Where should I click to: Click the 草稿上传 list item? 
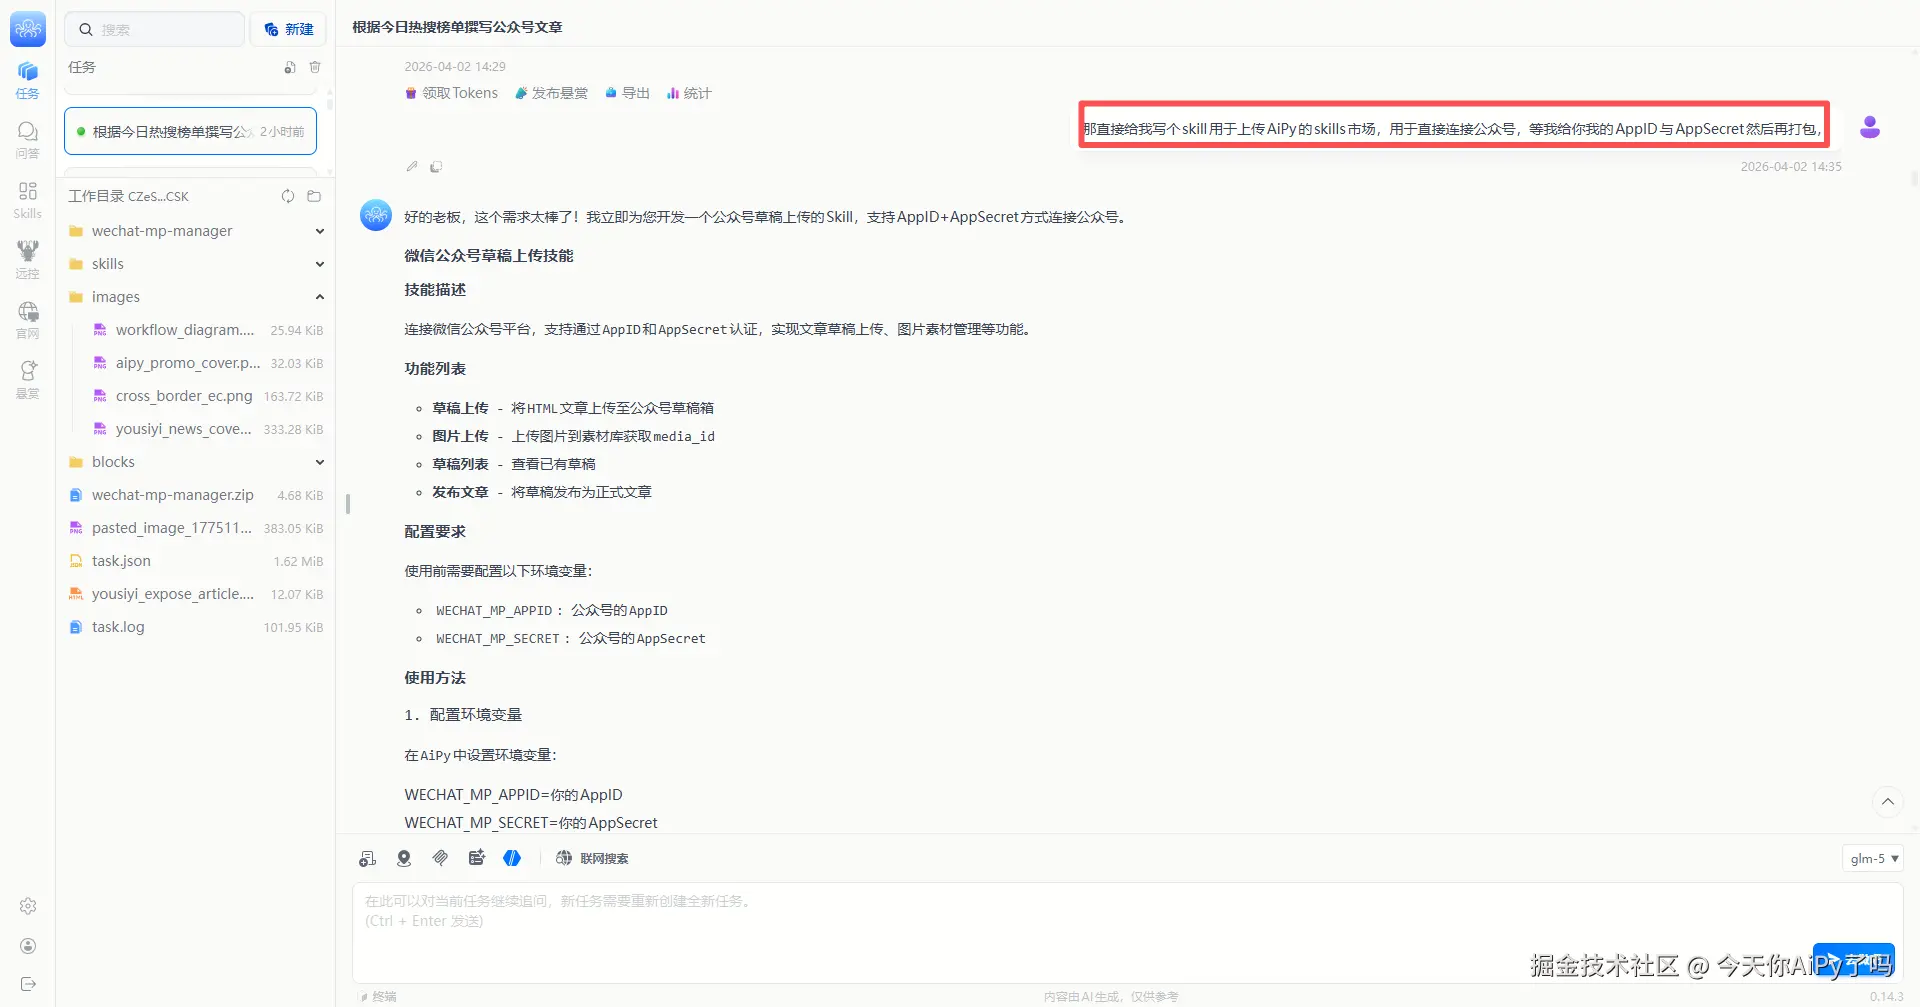[573, 408]
